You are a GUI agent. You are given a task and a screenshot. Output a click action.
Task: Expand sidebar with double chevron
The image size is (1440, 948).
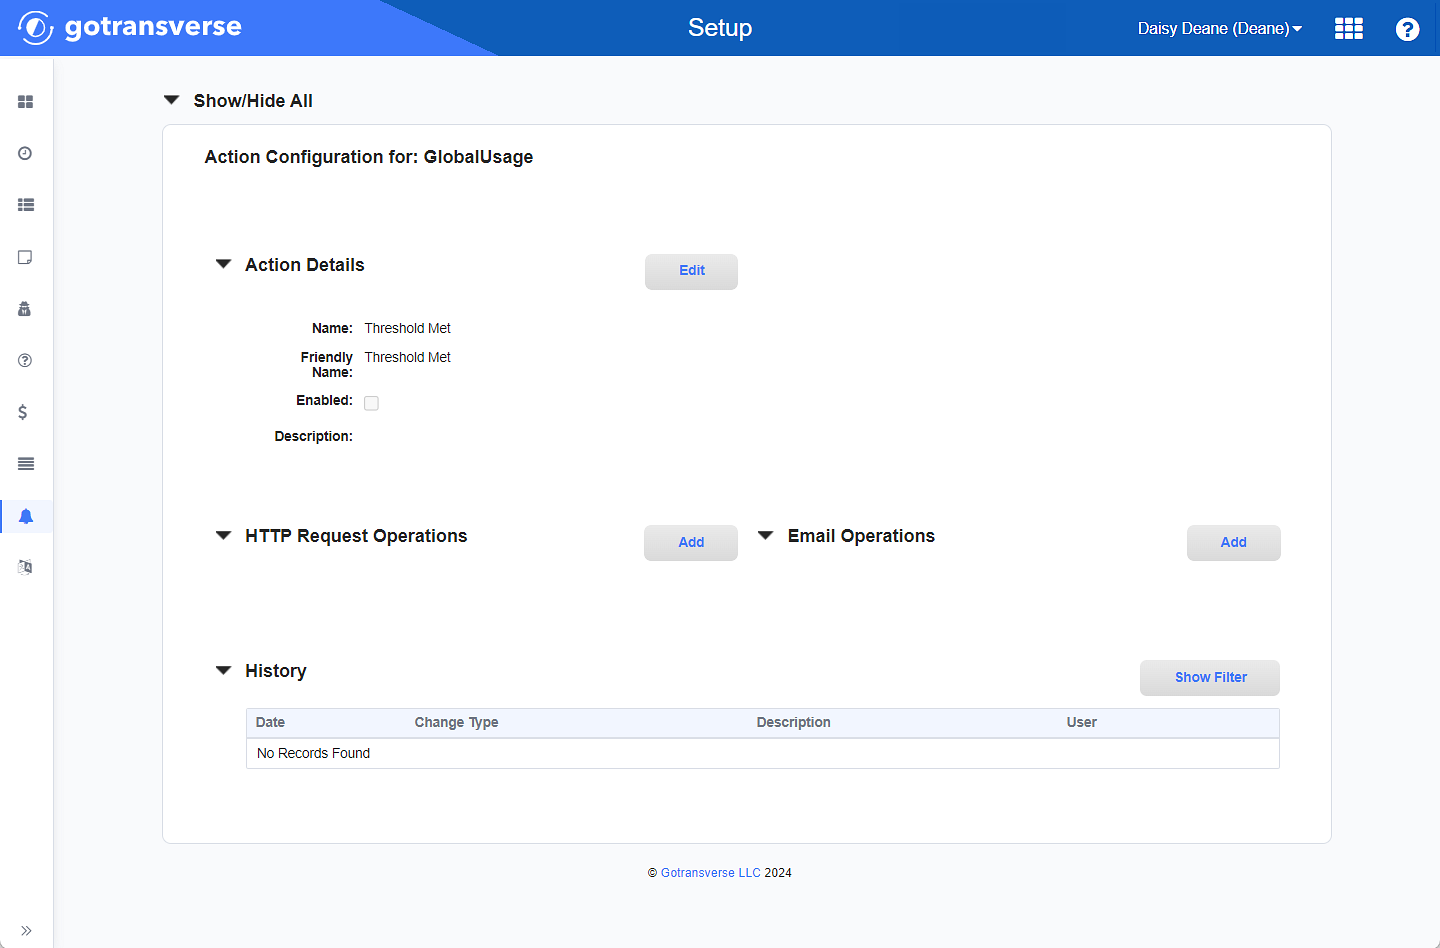(26, 931)
